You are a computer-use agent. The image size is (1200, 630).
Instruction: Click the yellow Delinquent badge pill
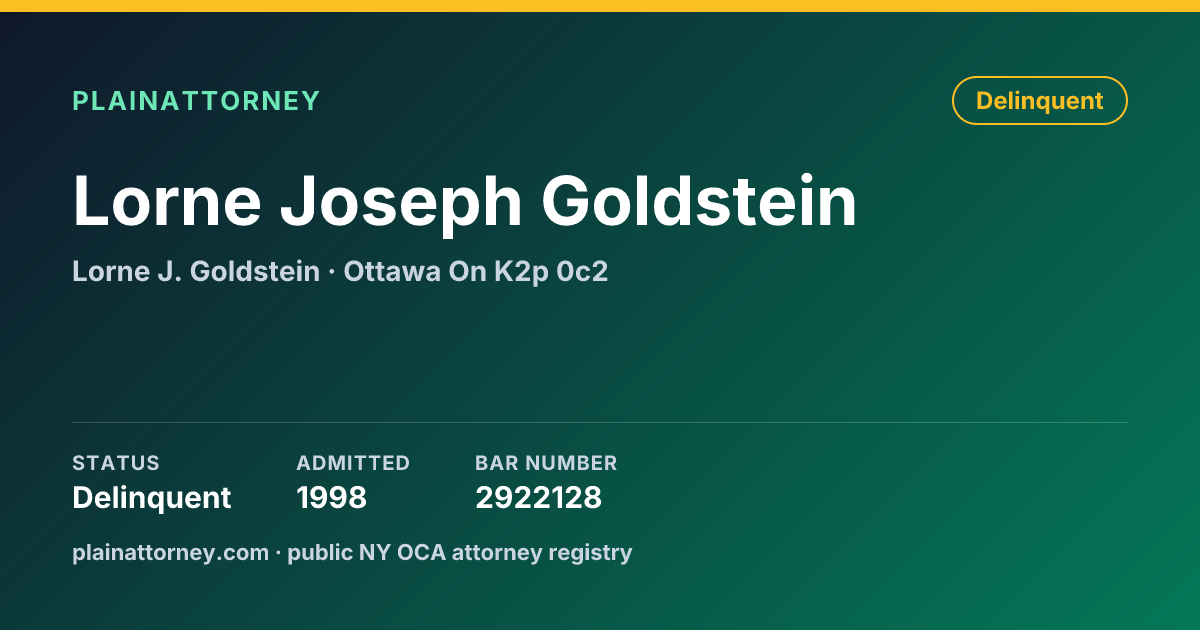click(x=1040, y=101)
